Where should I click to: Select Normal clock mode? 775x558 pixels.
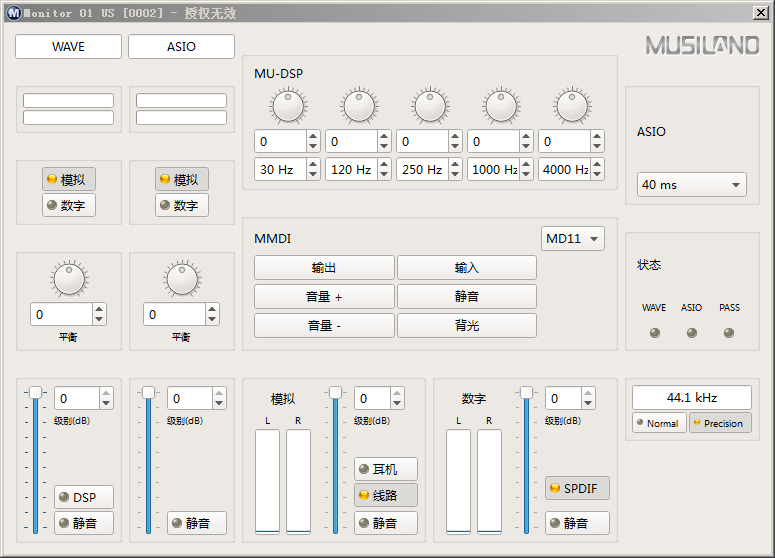tap(659, 423)
